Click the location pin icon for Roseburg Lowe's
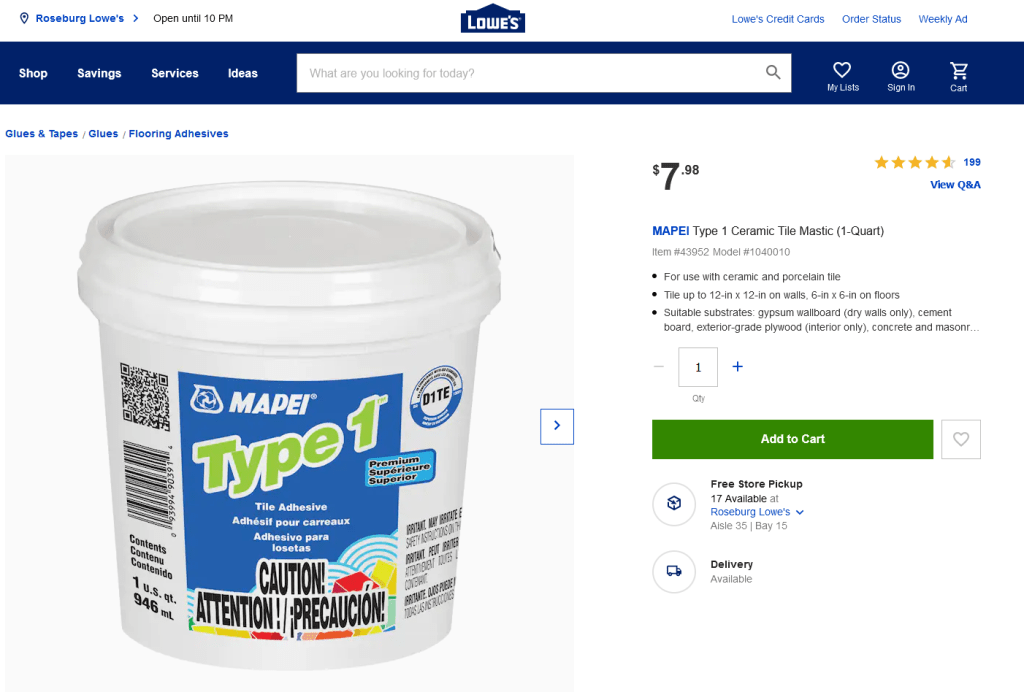 pos(24,18)
